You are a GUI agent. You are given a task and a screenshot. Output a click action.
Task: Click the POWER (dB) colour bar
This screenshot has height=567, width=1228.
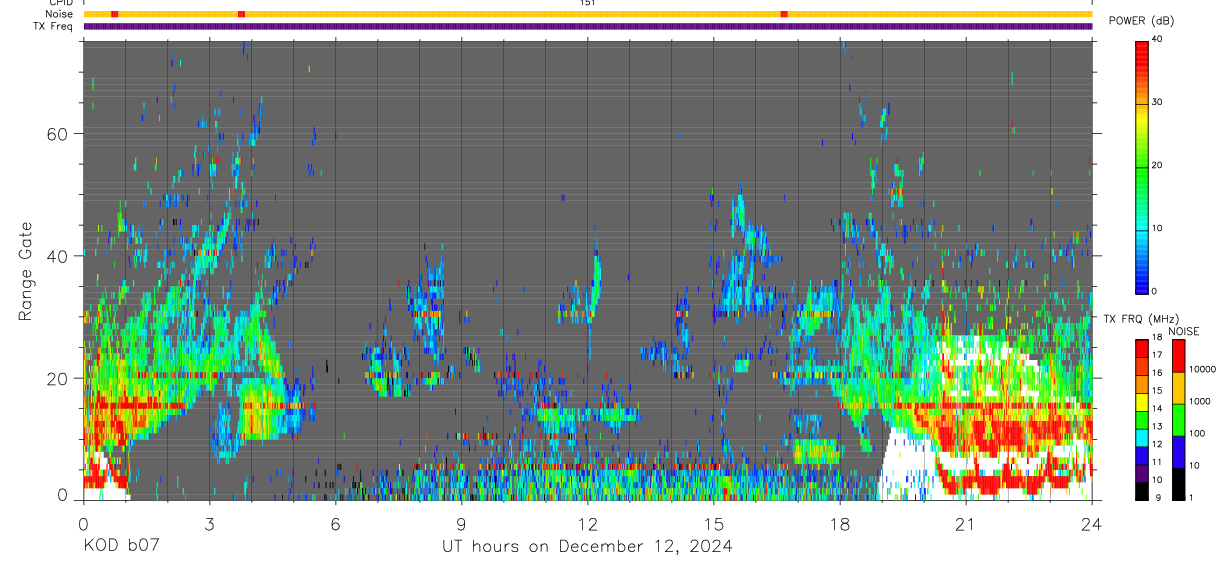1142,166
